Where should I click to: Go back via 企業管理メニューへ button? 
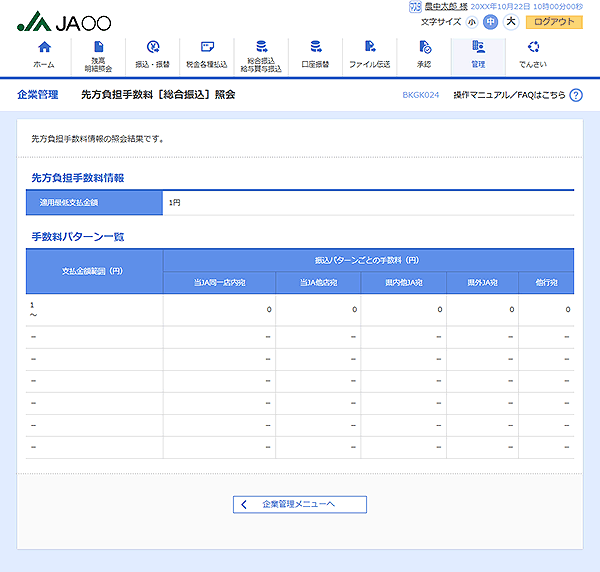[x=300, y=504]
